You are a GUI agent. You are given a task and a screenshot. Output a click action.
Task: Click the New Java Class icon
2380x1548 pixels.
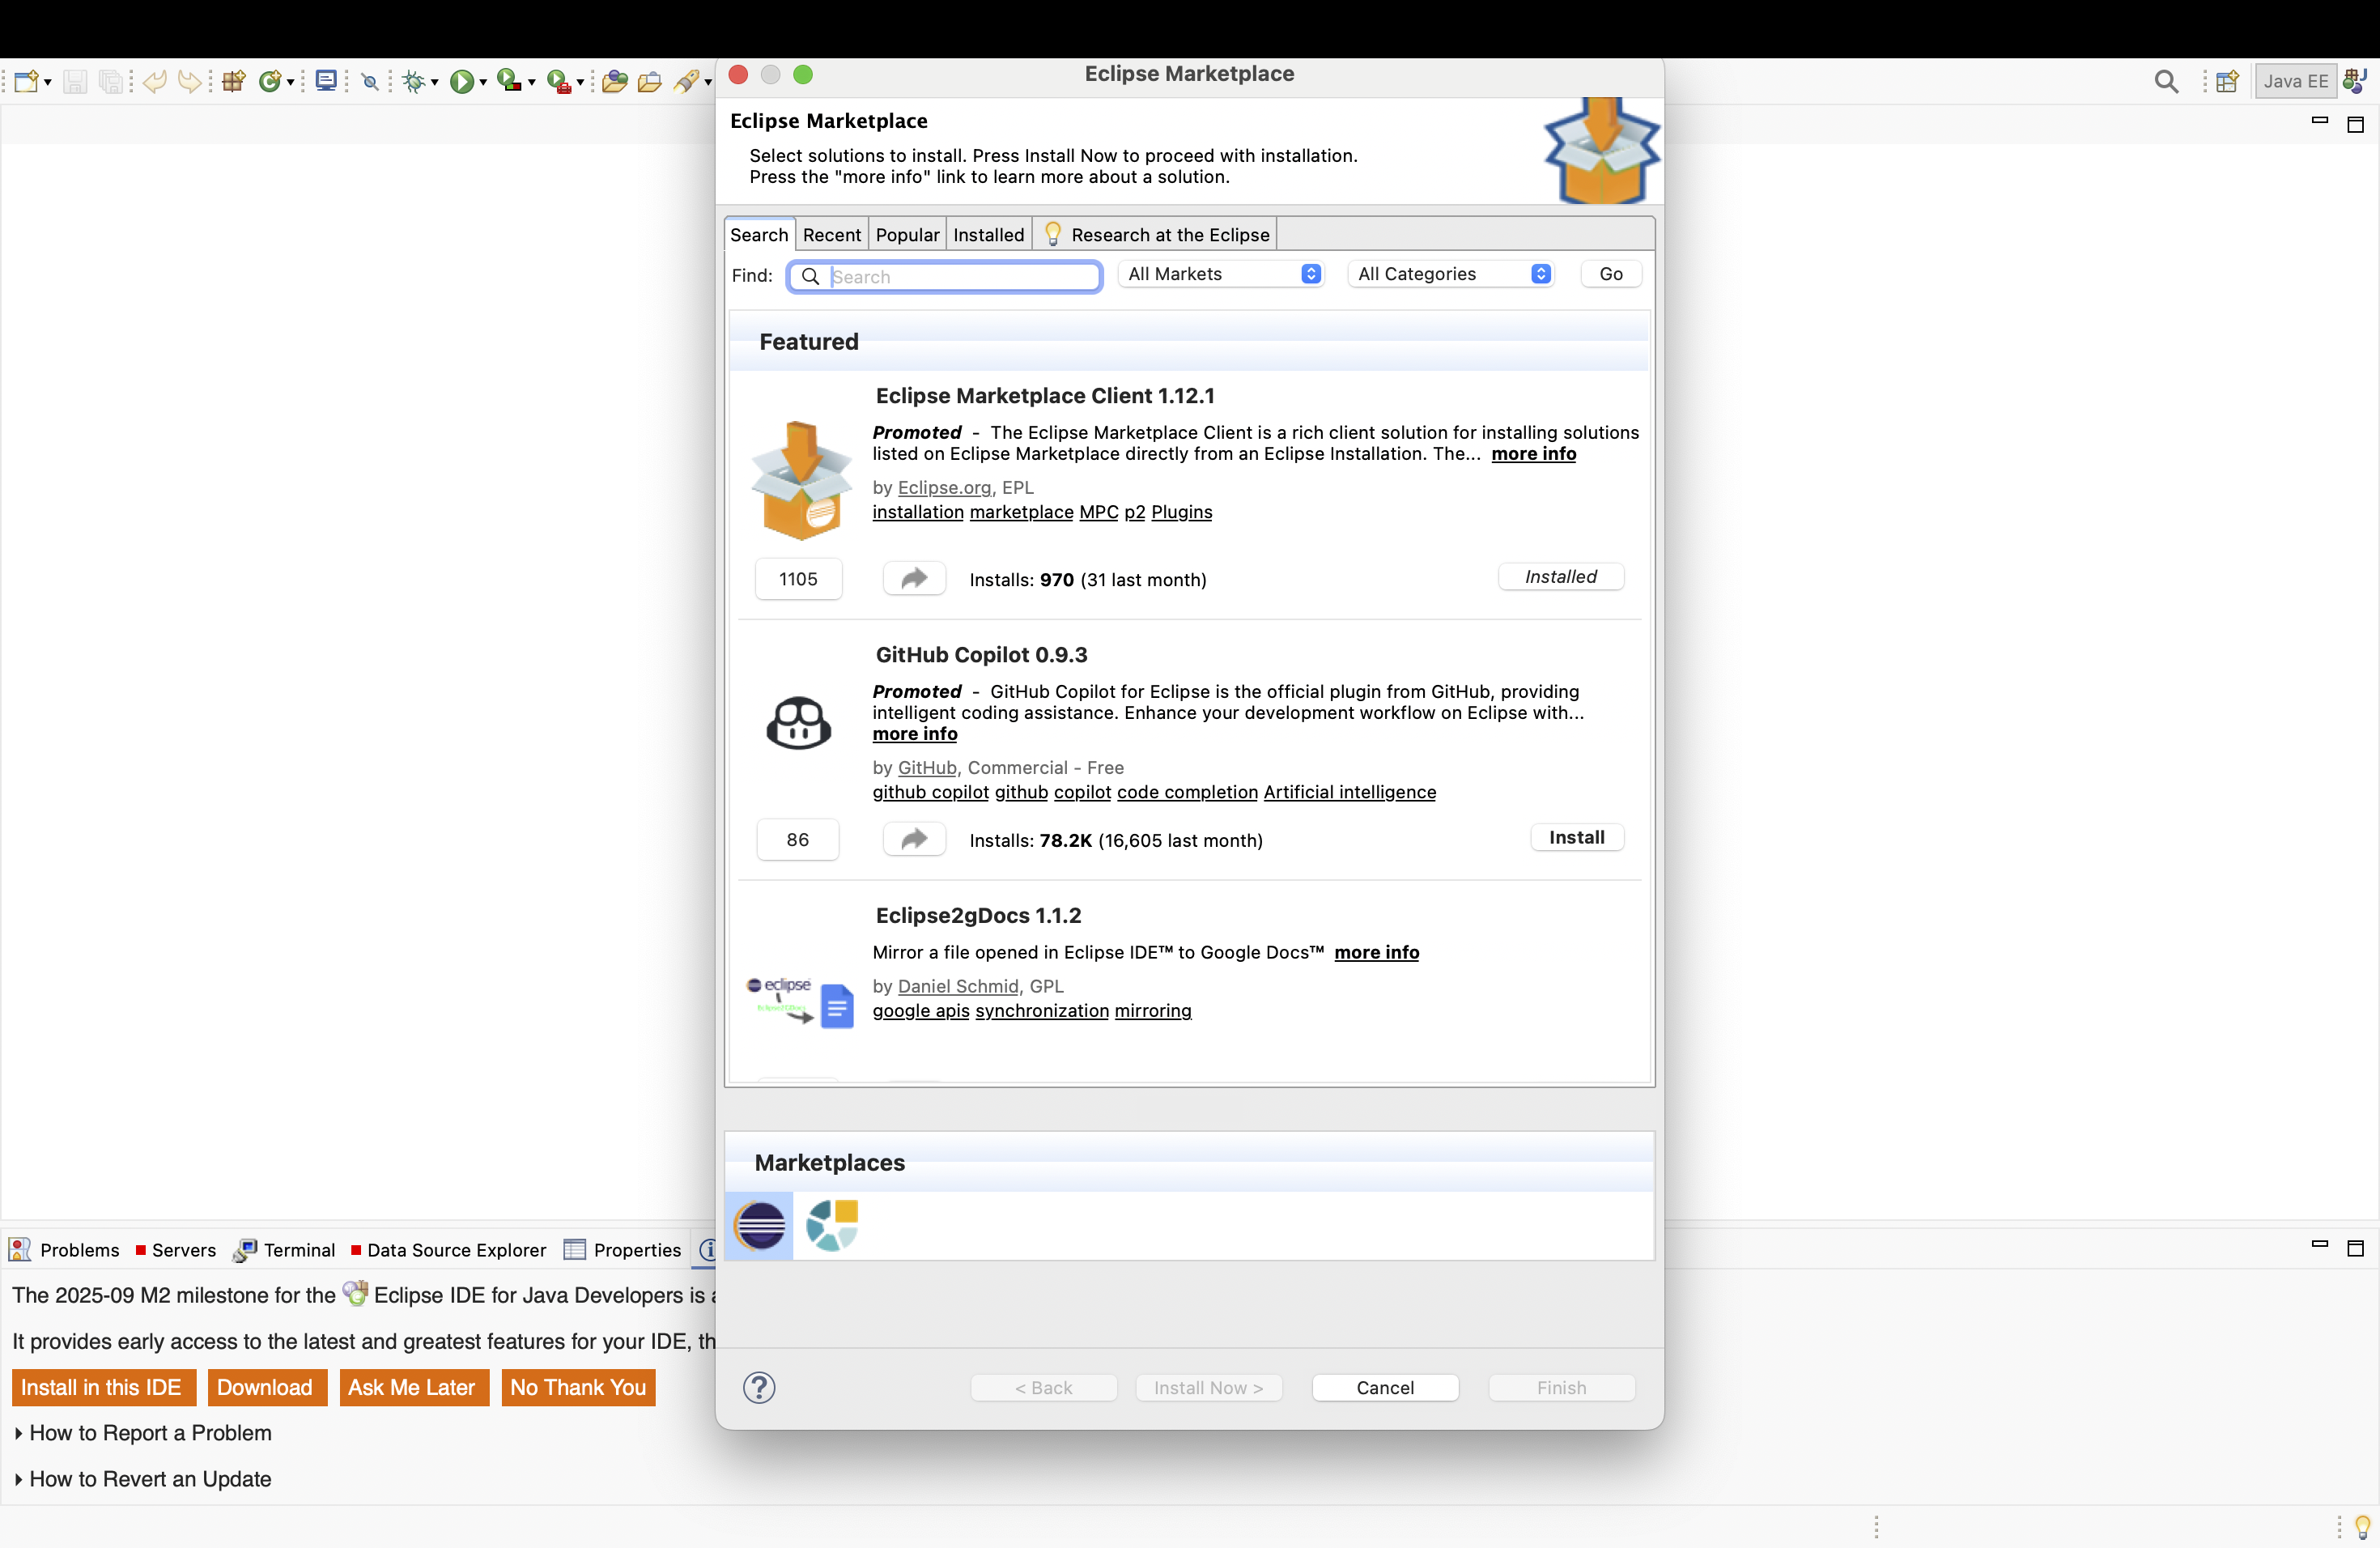[270, 81]
